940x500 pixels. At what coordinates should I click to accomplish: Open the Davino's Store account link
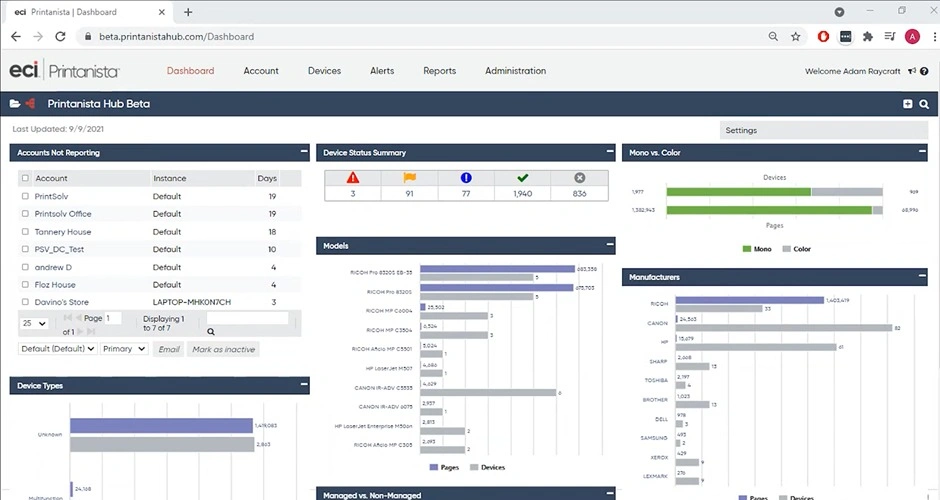(61, 302)
